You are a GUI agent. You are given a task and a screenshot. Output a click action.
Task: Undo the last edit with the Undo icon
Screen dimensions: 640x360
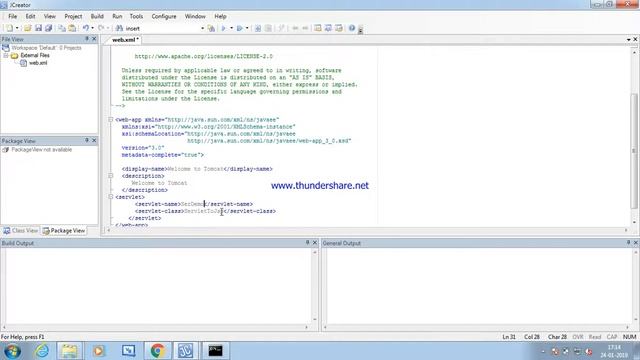click(86, 28)
